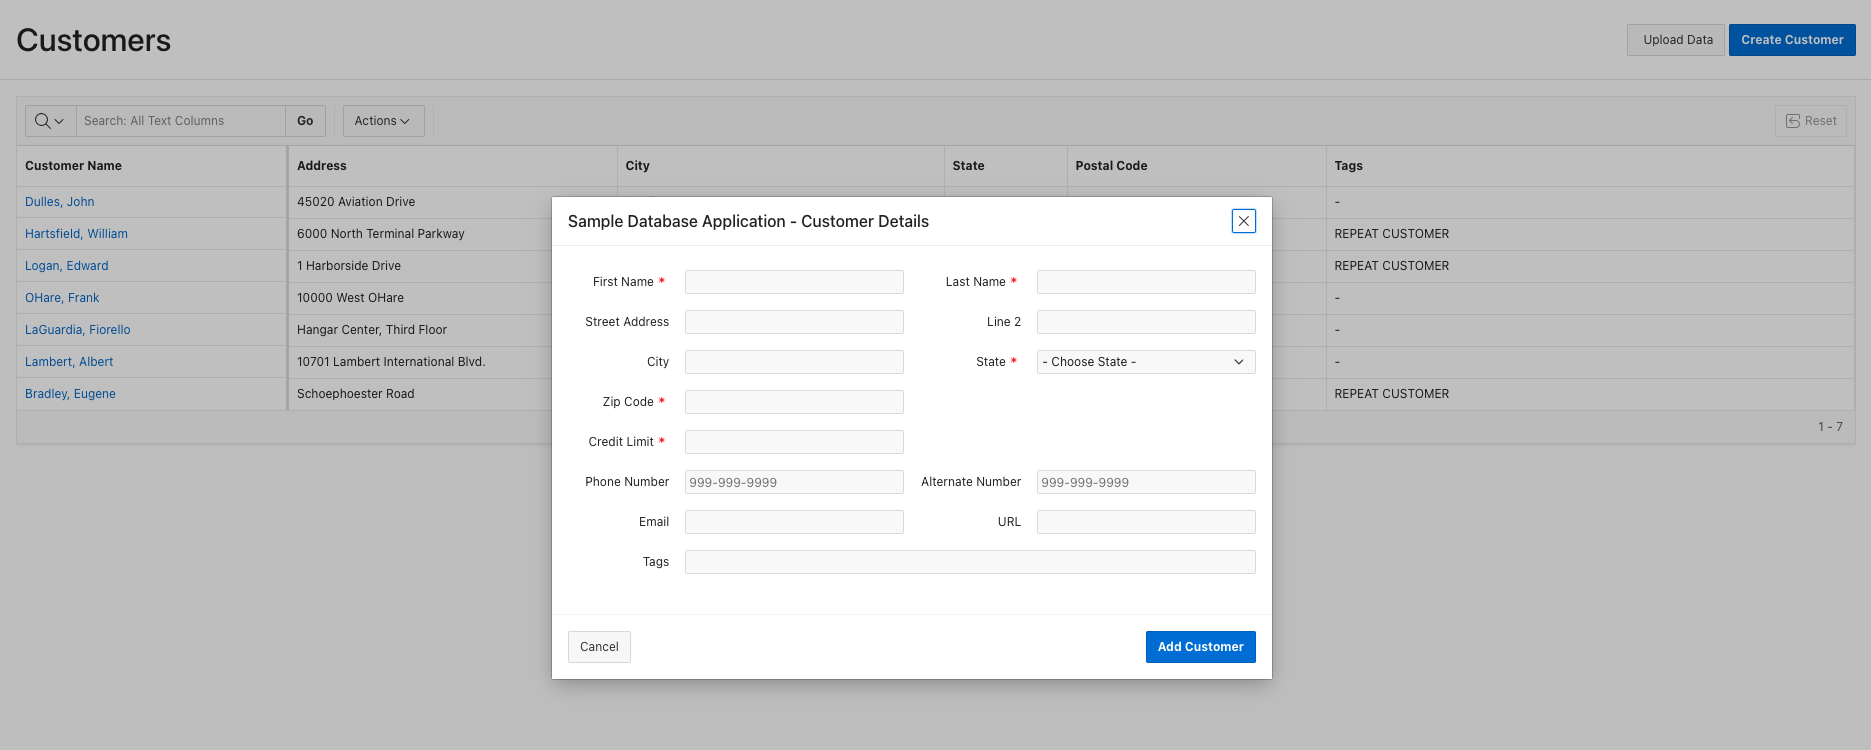The image size is (1871, 750).
Task: Focus the Phone Number field
Action: (x=794, y=482)
